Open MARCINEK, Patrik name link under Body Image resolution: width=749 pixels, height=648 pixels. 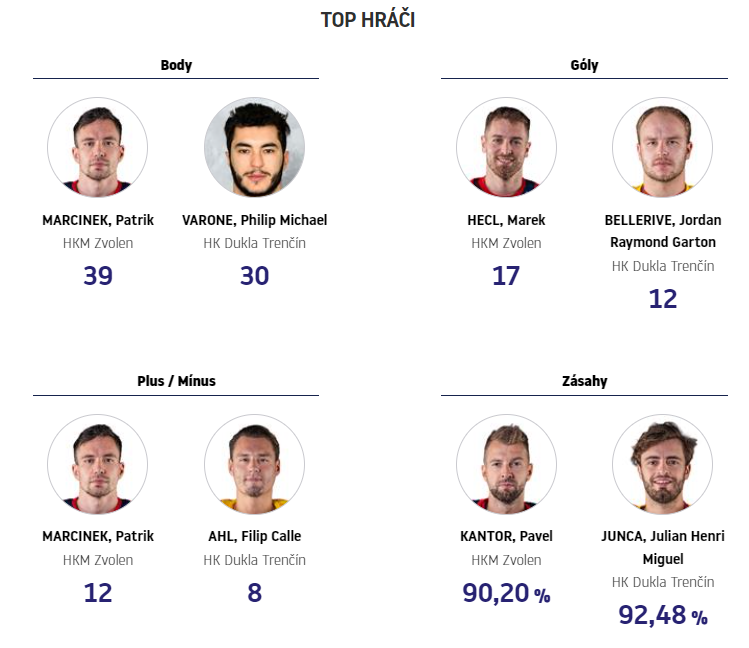click(98, 220)
